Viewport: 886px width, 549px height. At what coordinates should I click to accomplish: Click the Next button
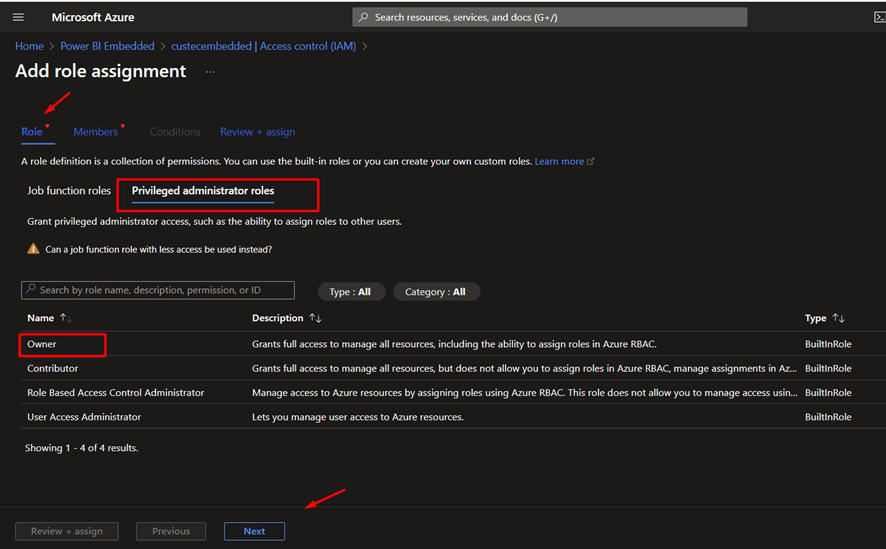pos(254,531)
